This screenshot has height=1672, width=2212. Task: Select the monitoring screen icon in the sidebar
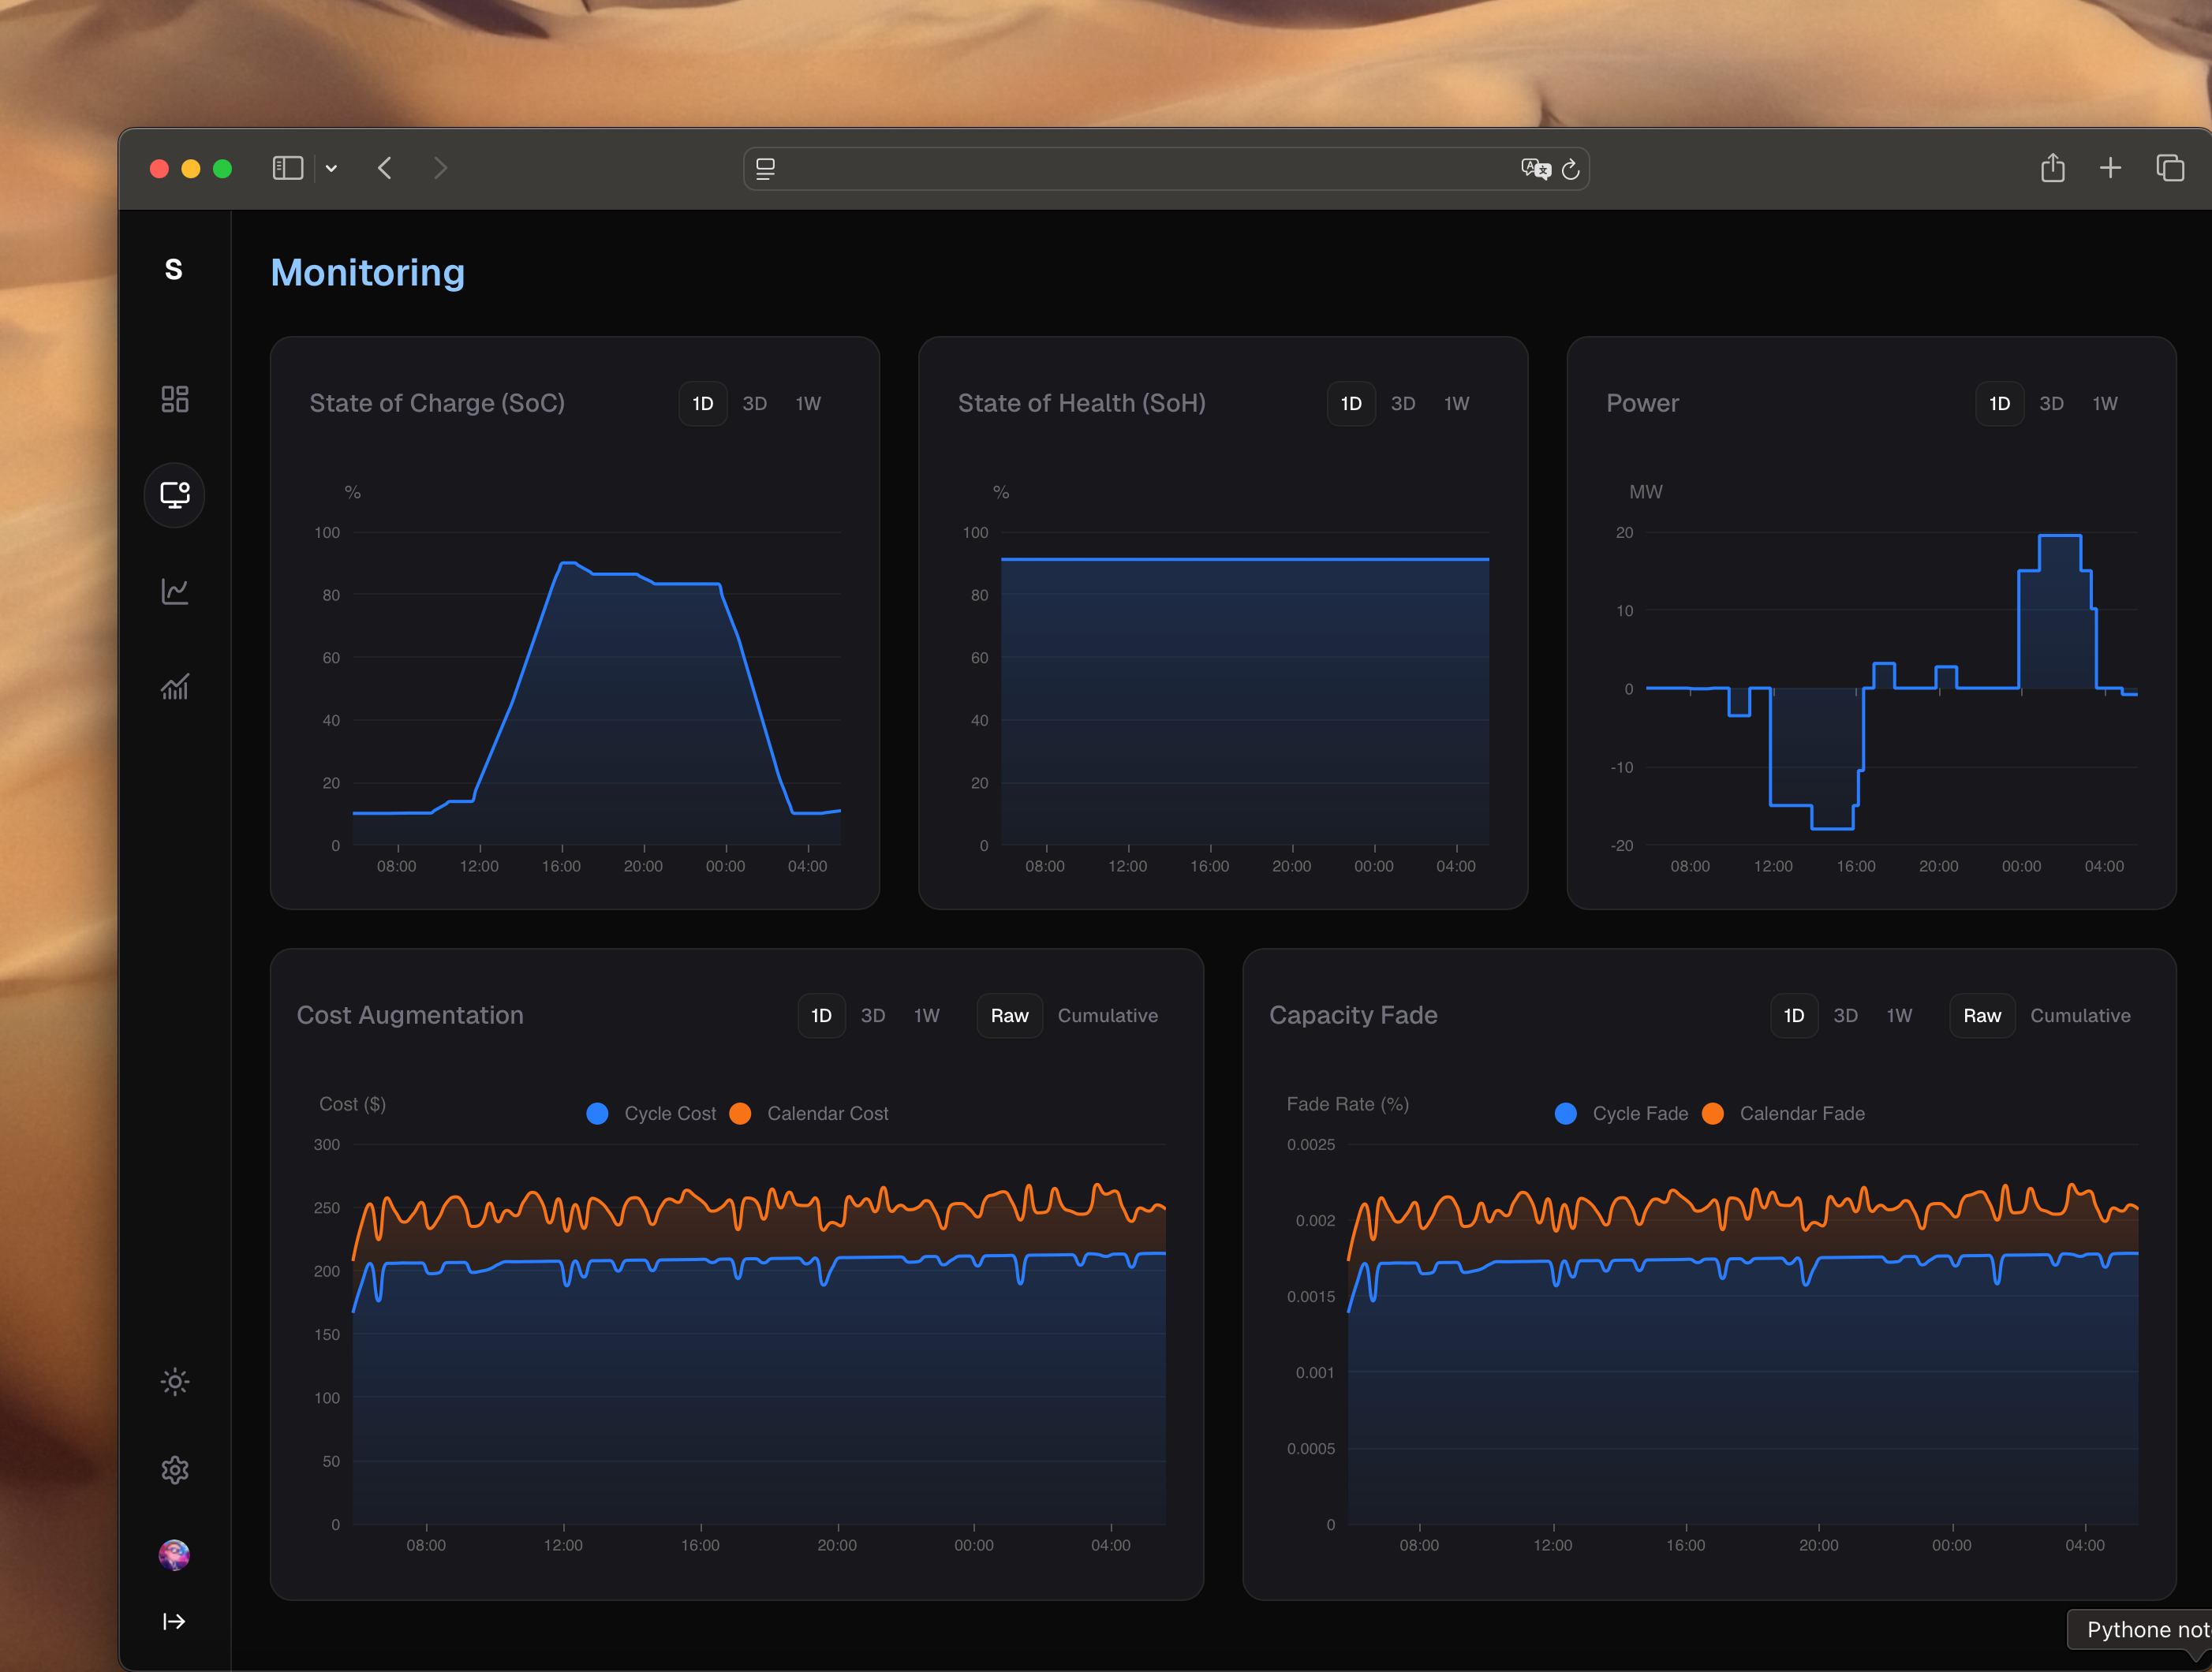(x=174, y=494)
